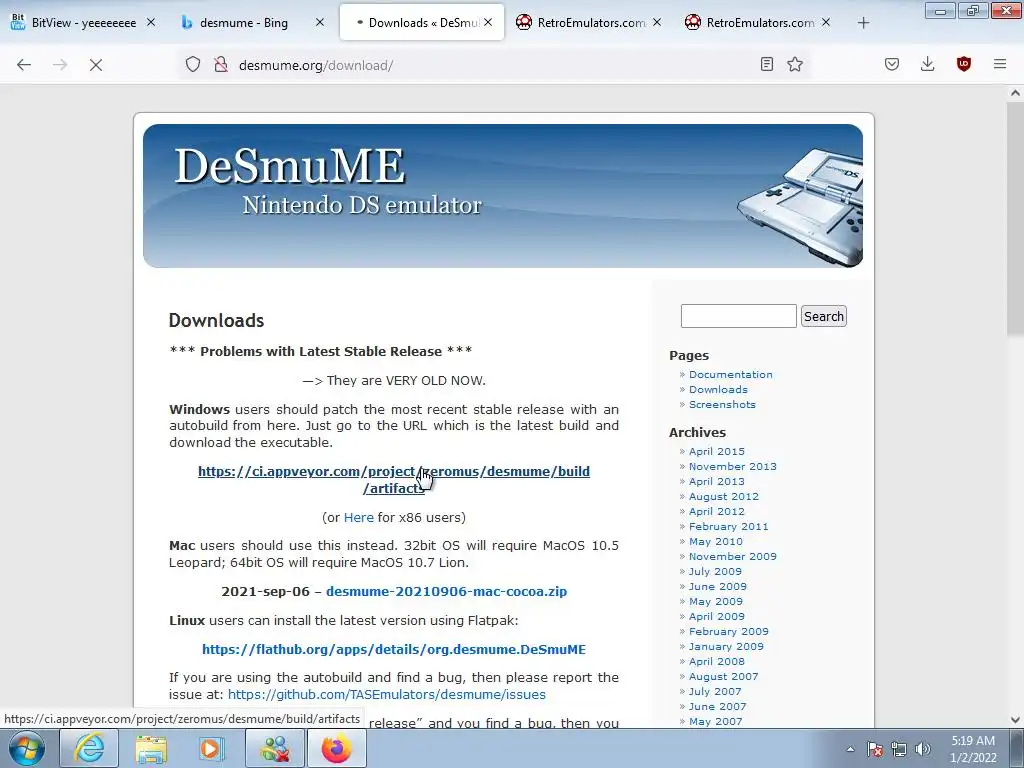The height and width of the screenshot is (768, 1024).
Task: Open a new tab with plus button
Action: click(863, 23)
